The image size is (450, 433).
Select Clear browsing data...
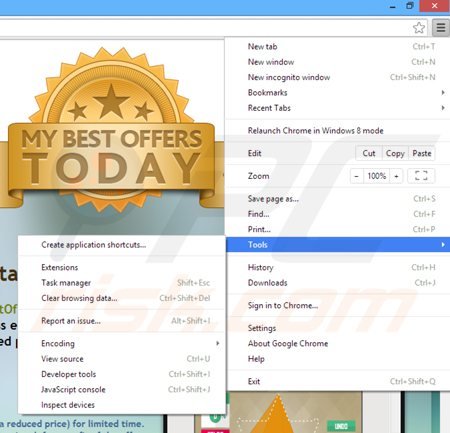[122, 298]
